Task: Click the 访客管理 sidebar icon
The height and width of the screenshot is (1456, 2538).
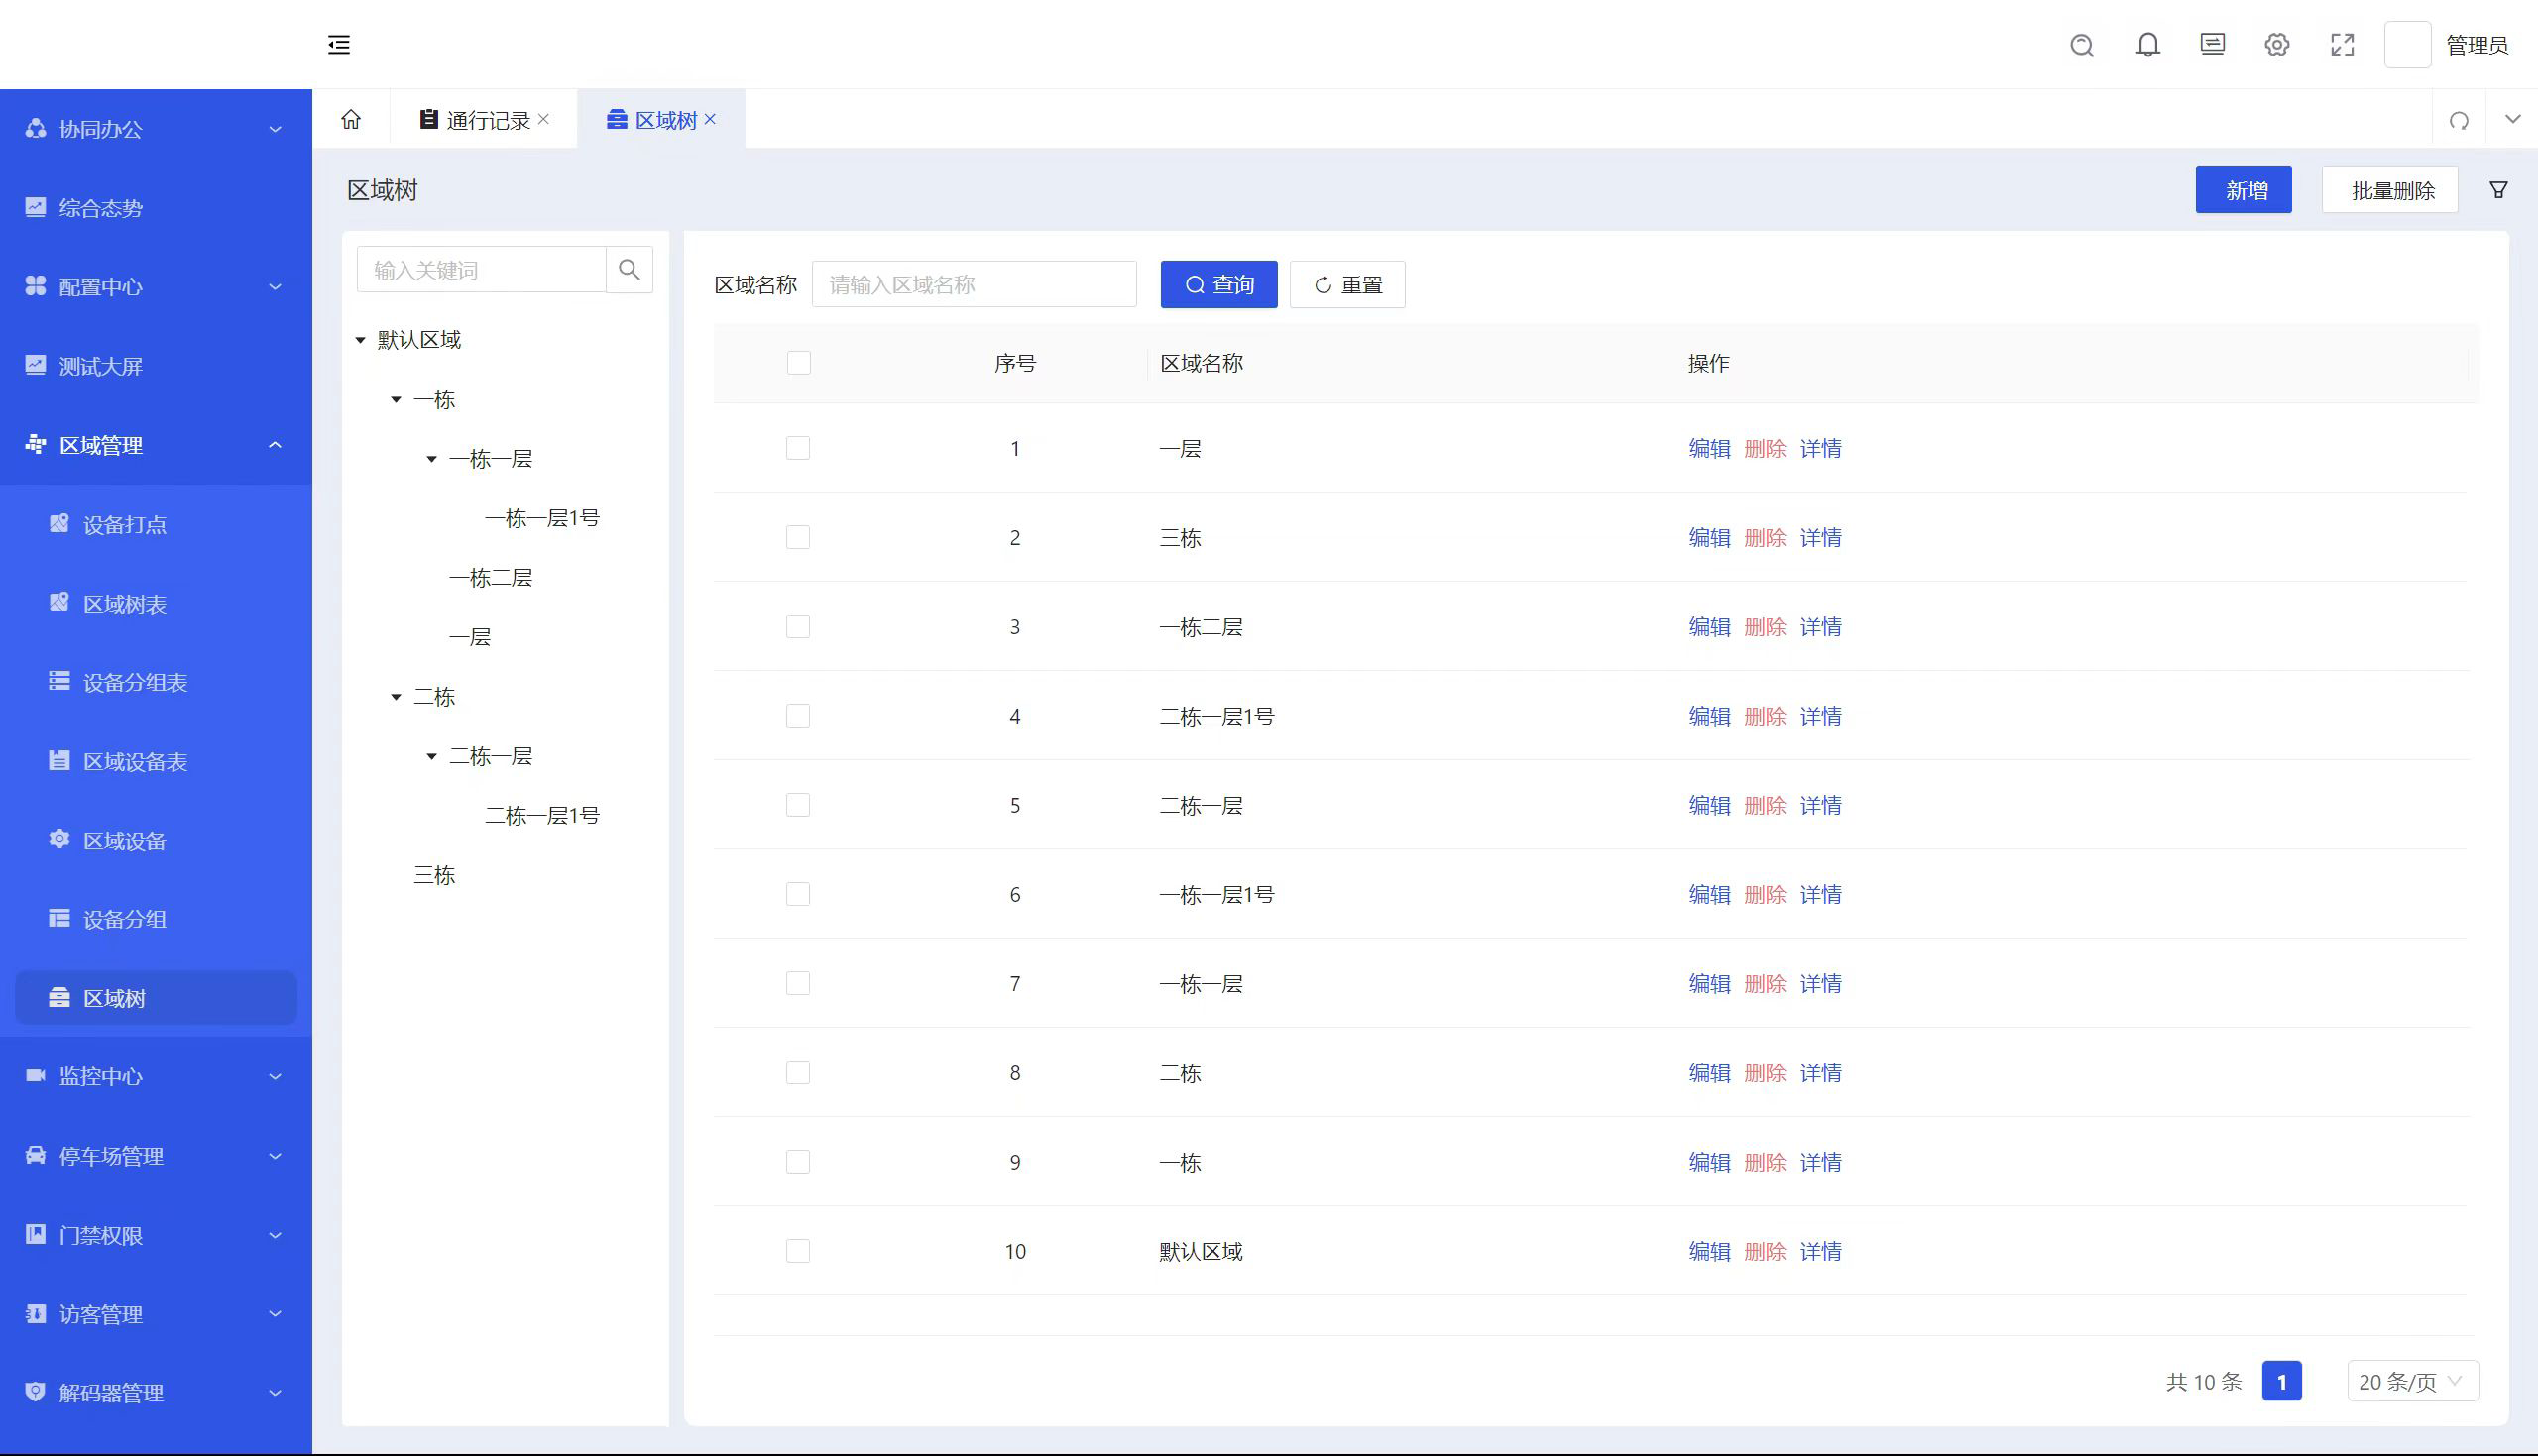Action: (x=35, y=1313)
